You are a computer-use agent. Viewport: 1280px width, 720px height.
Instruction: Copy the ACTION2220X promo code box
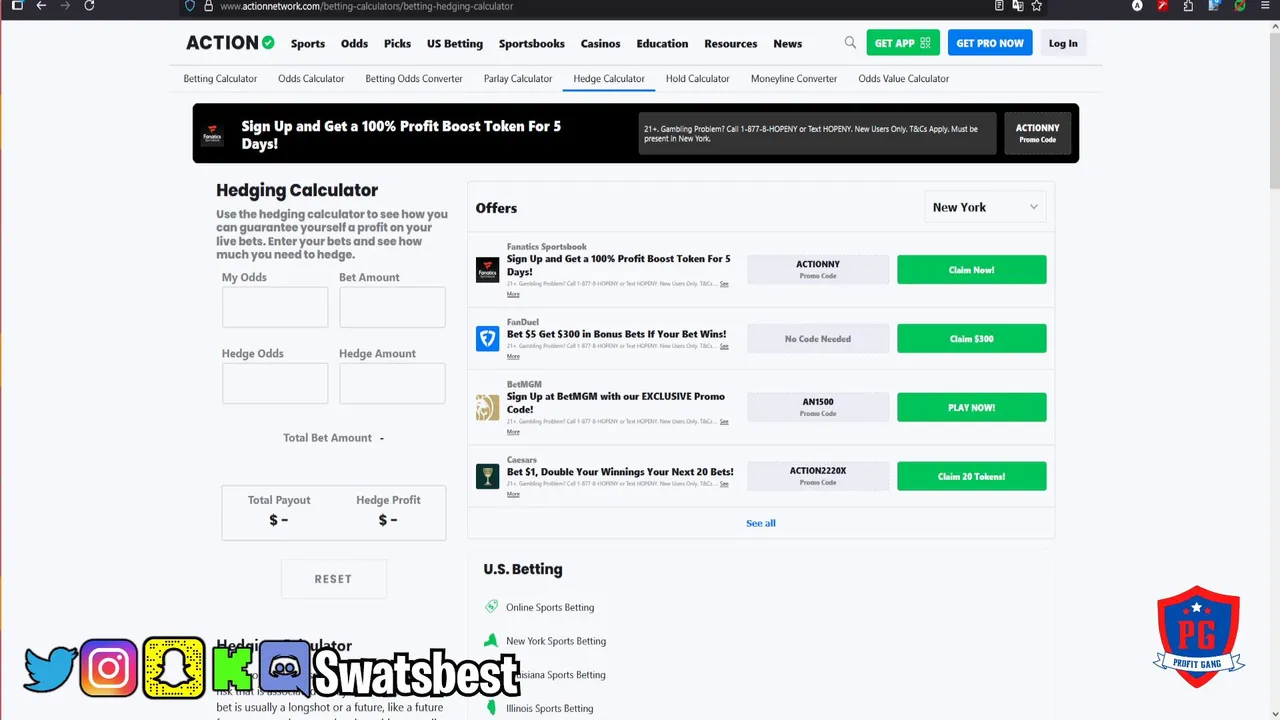click(x=818, y=476)
